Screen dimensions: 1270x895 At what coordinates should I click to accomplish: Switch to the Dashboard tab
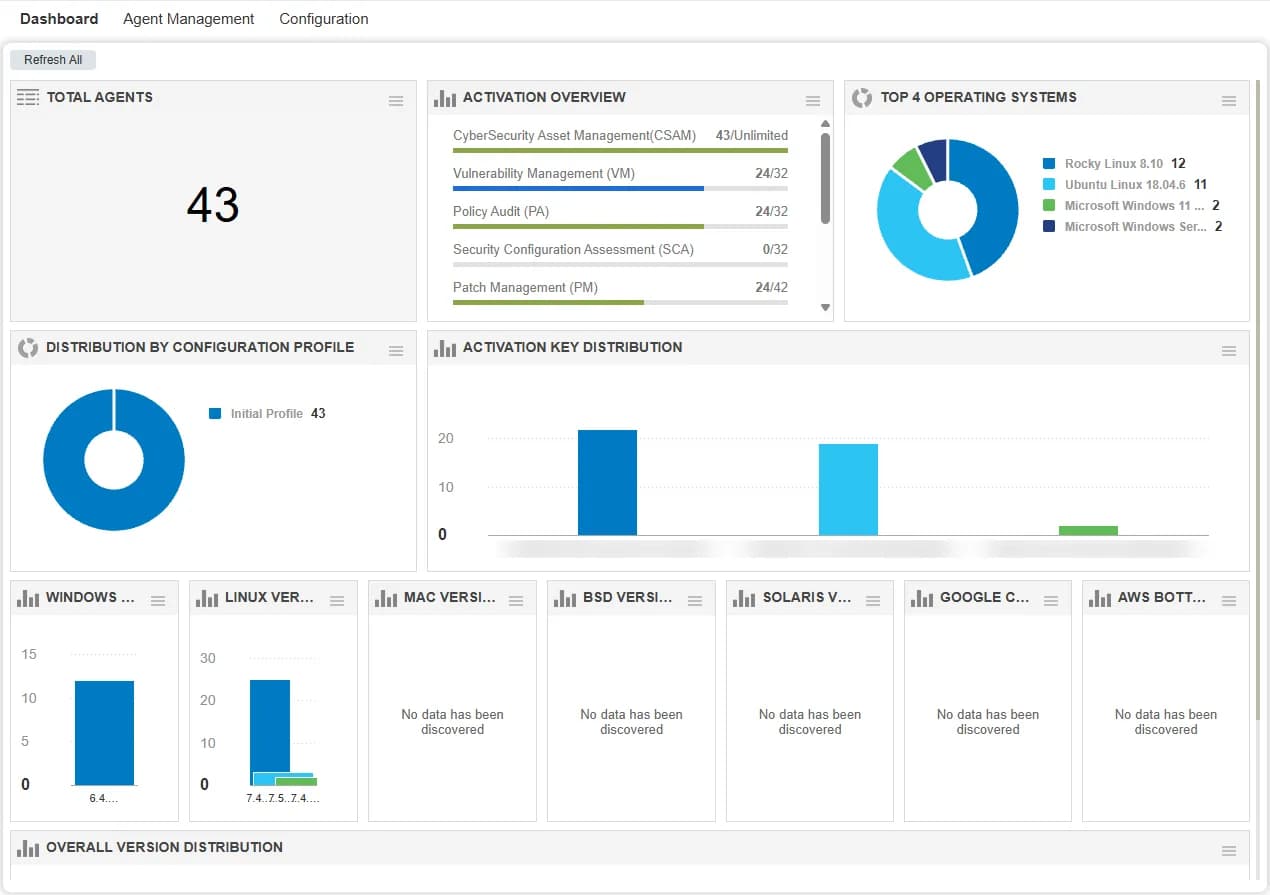pos(59,19)
